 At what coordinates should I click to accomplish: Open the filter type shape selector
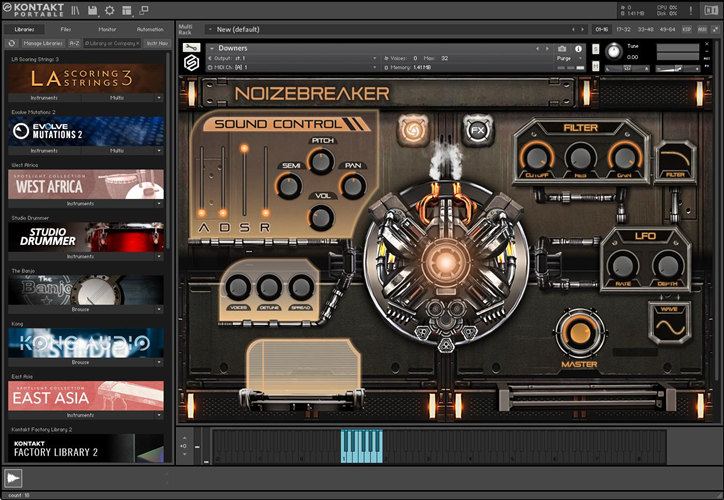(x=676, y=160)
